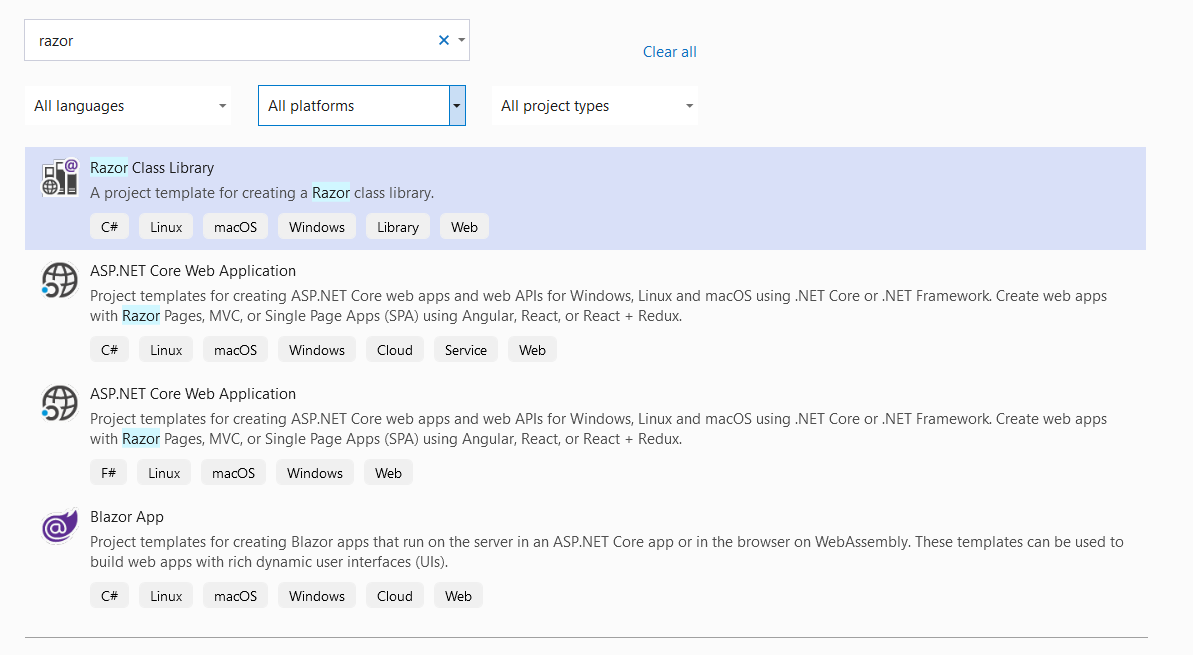Click the Windows tag on the F# template
1193x655 pixels.
click(315, 473)
